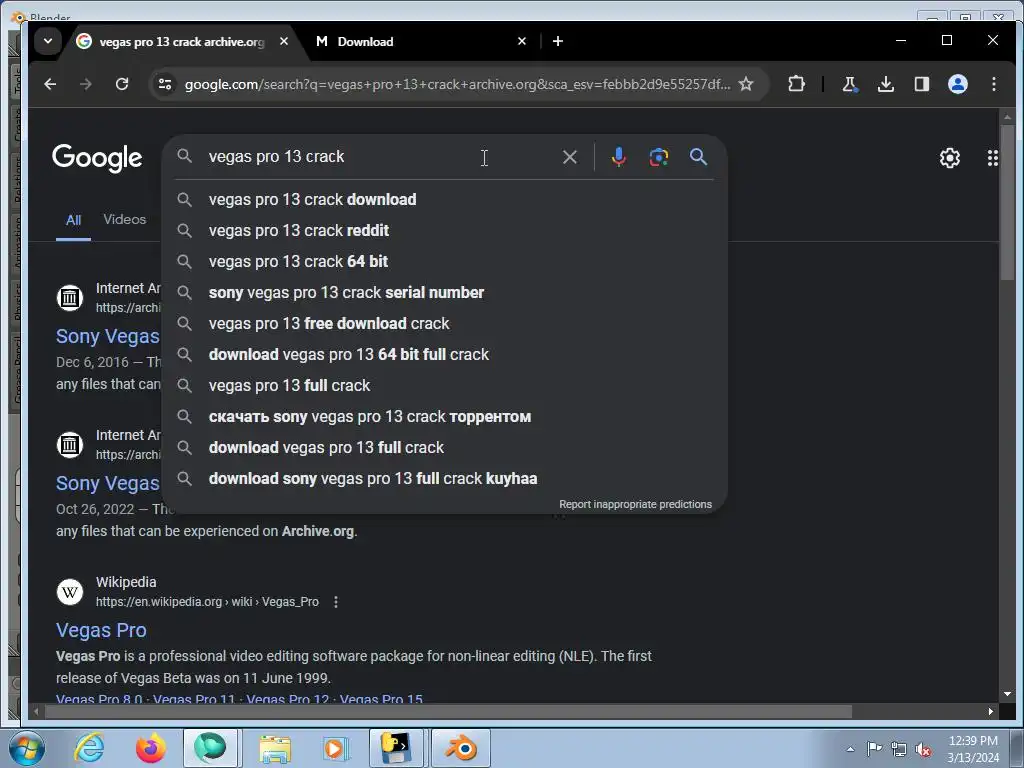Click the forward navigation arrow
Viewport: 1024px width, 768px height.
tap(86, 84)
